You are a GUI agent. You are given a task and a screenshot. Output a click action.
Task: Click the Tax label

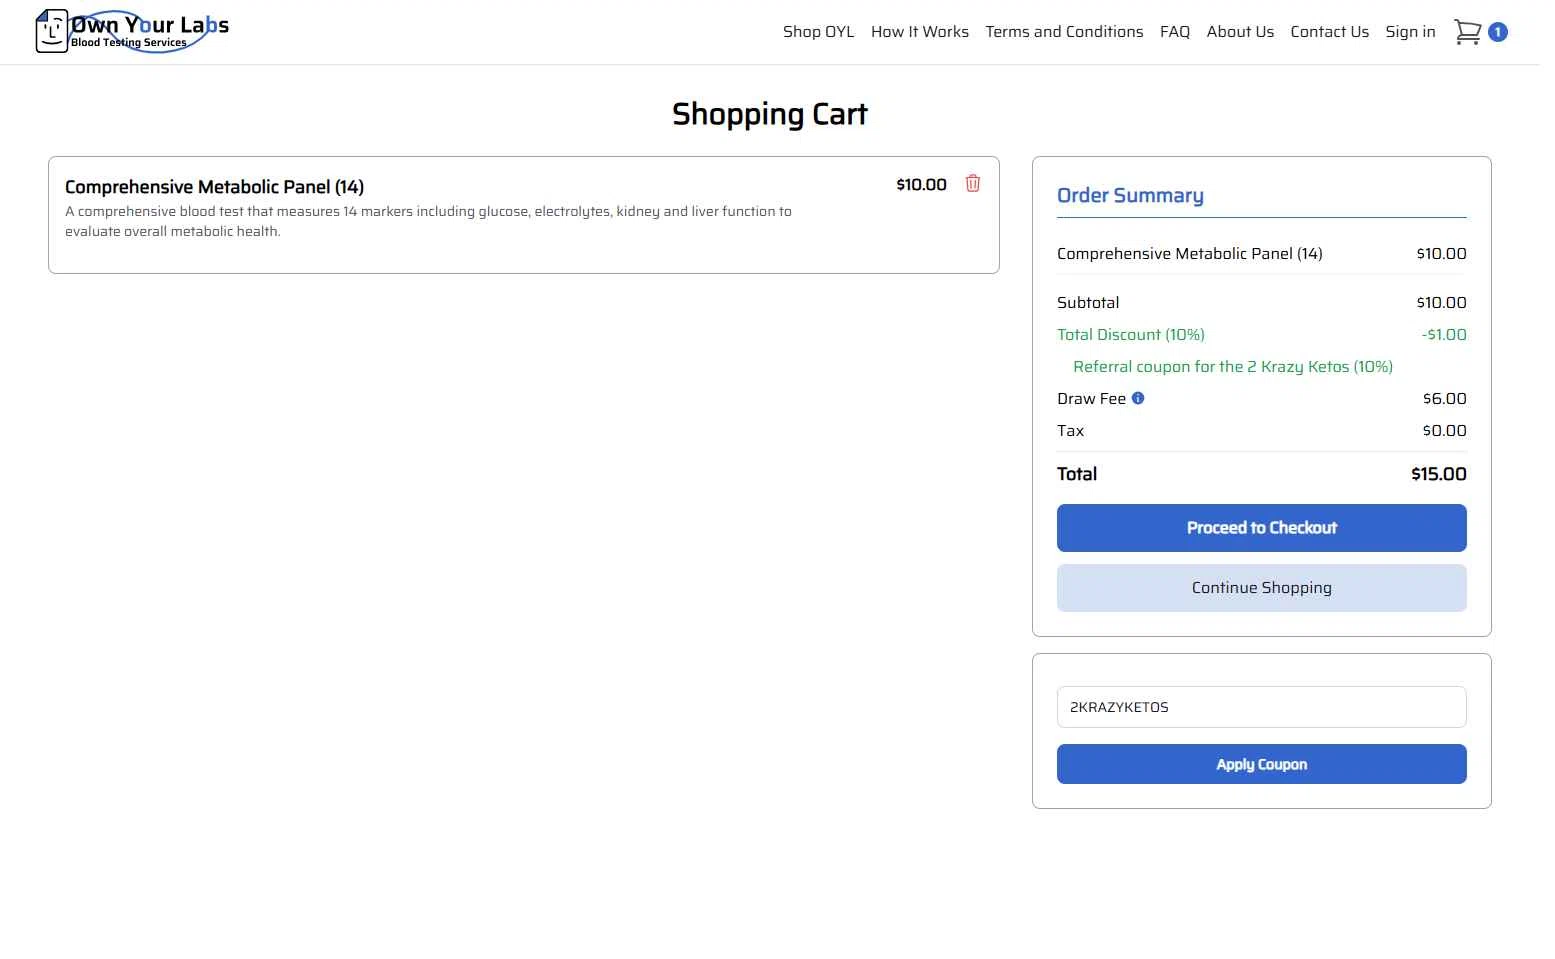(x=1070, y=430)
